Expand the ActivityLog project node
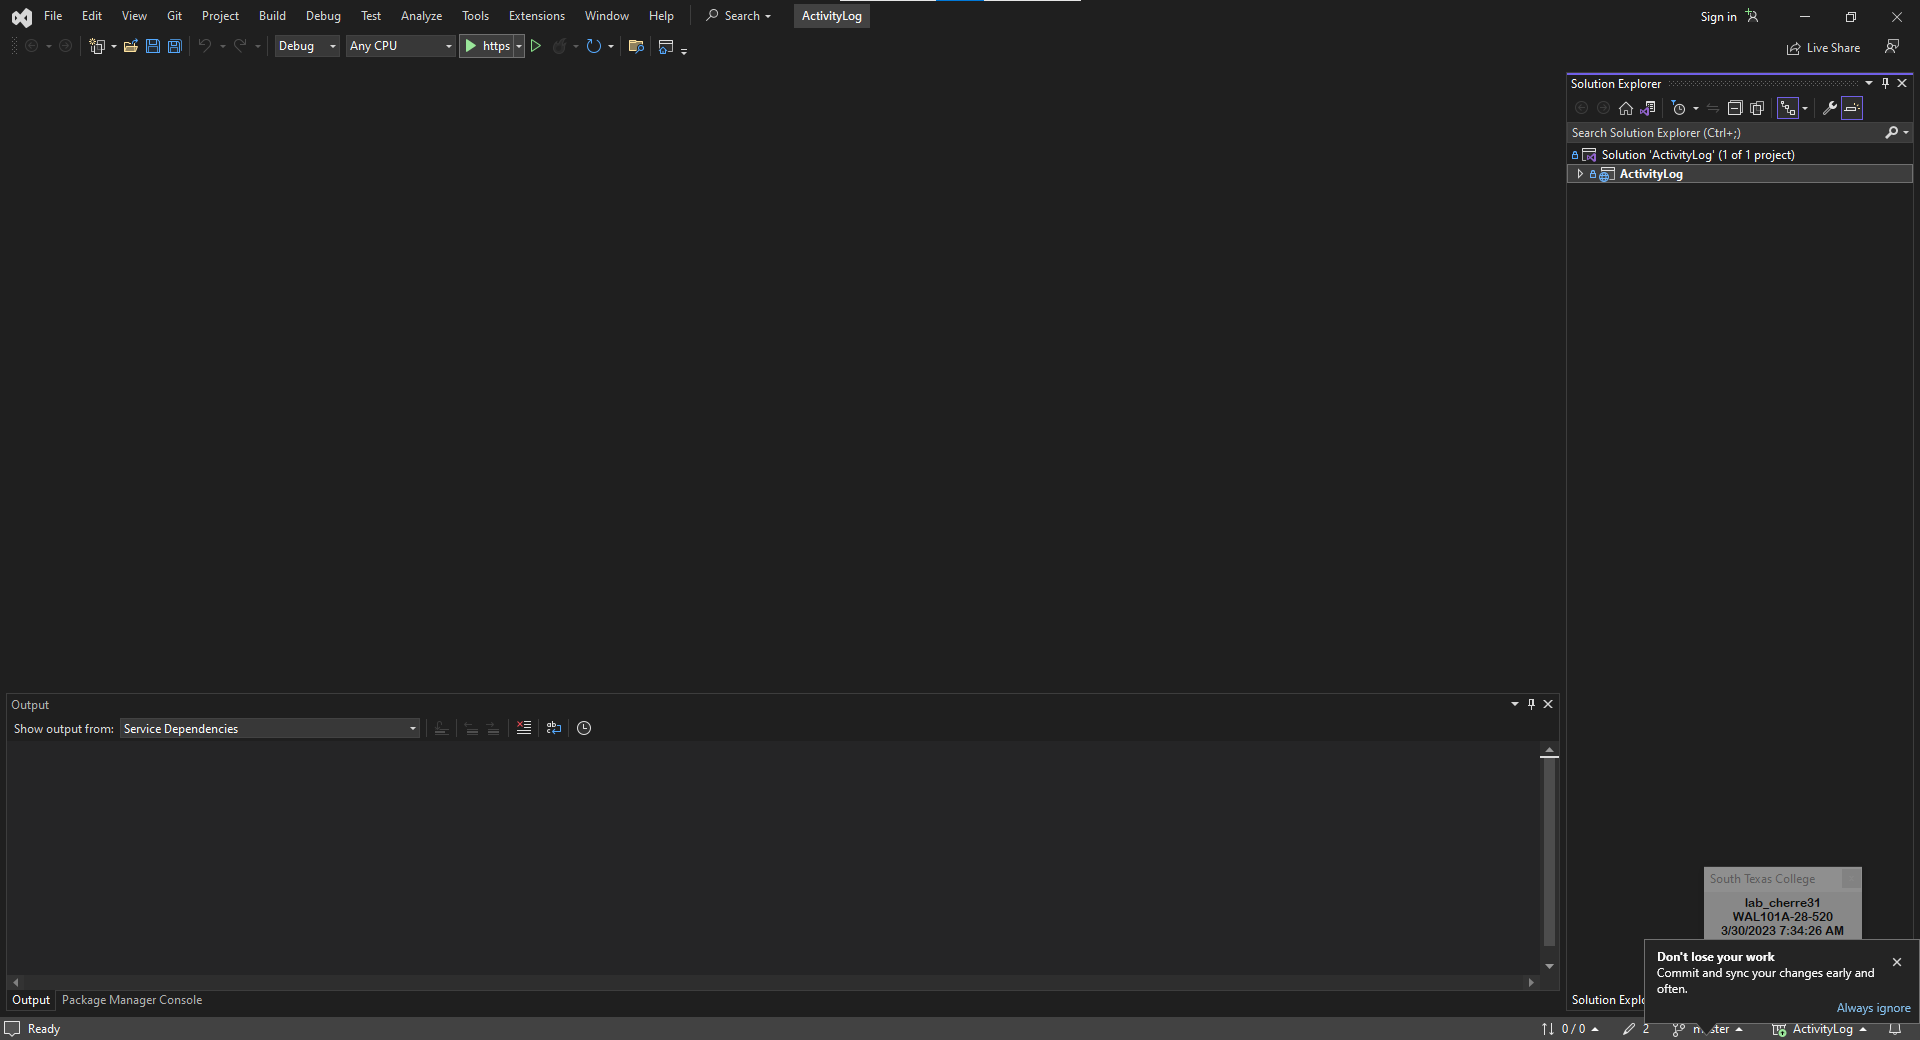1920x1040 pixels. coord(1580,174)
